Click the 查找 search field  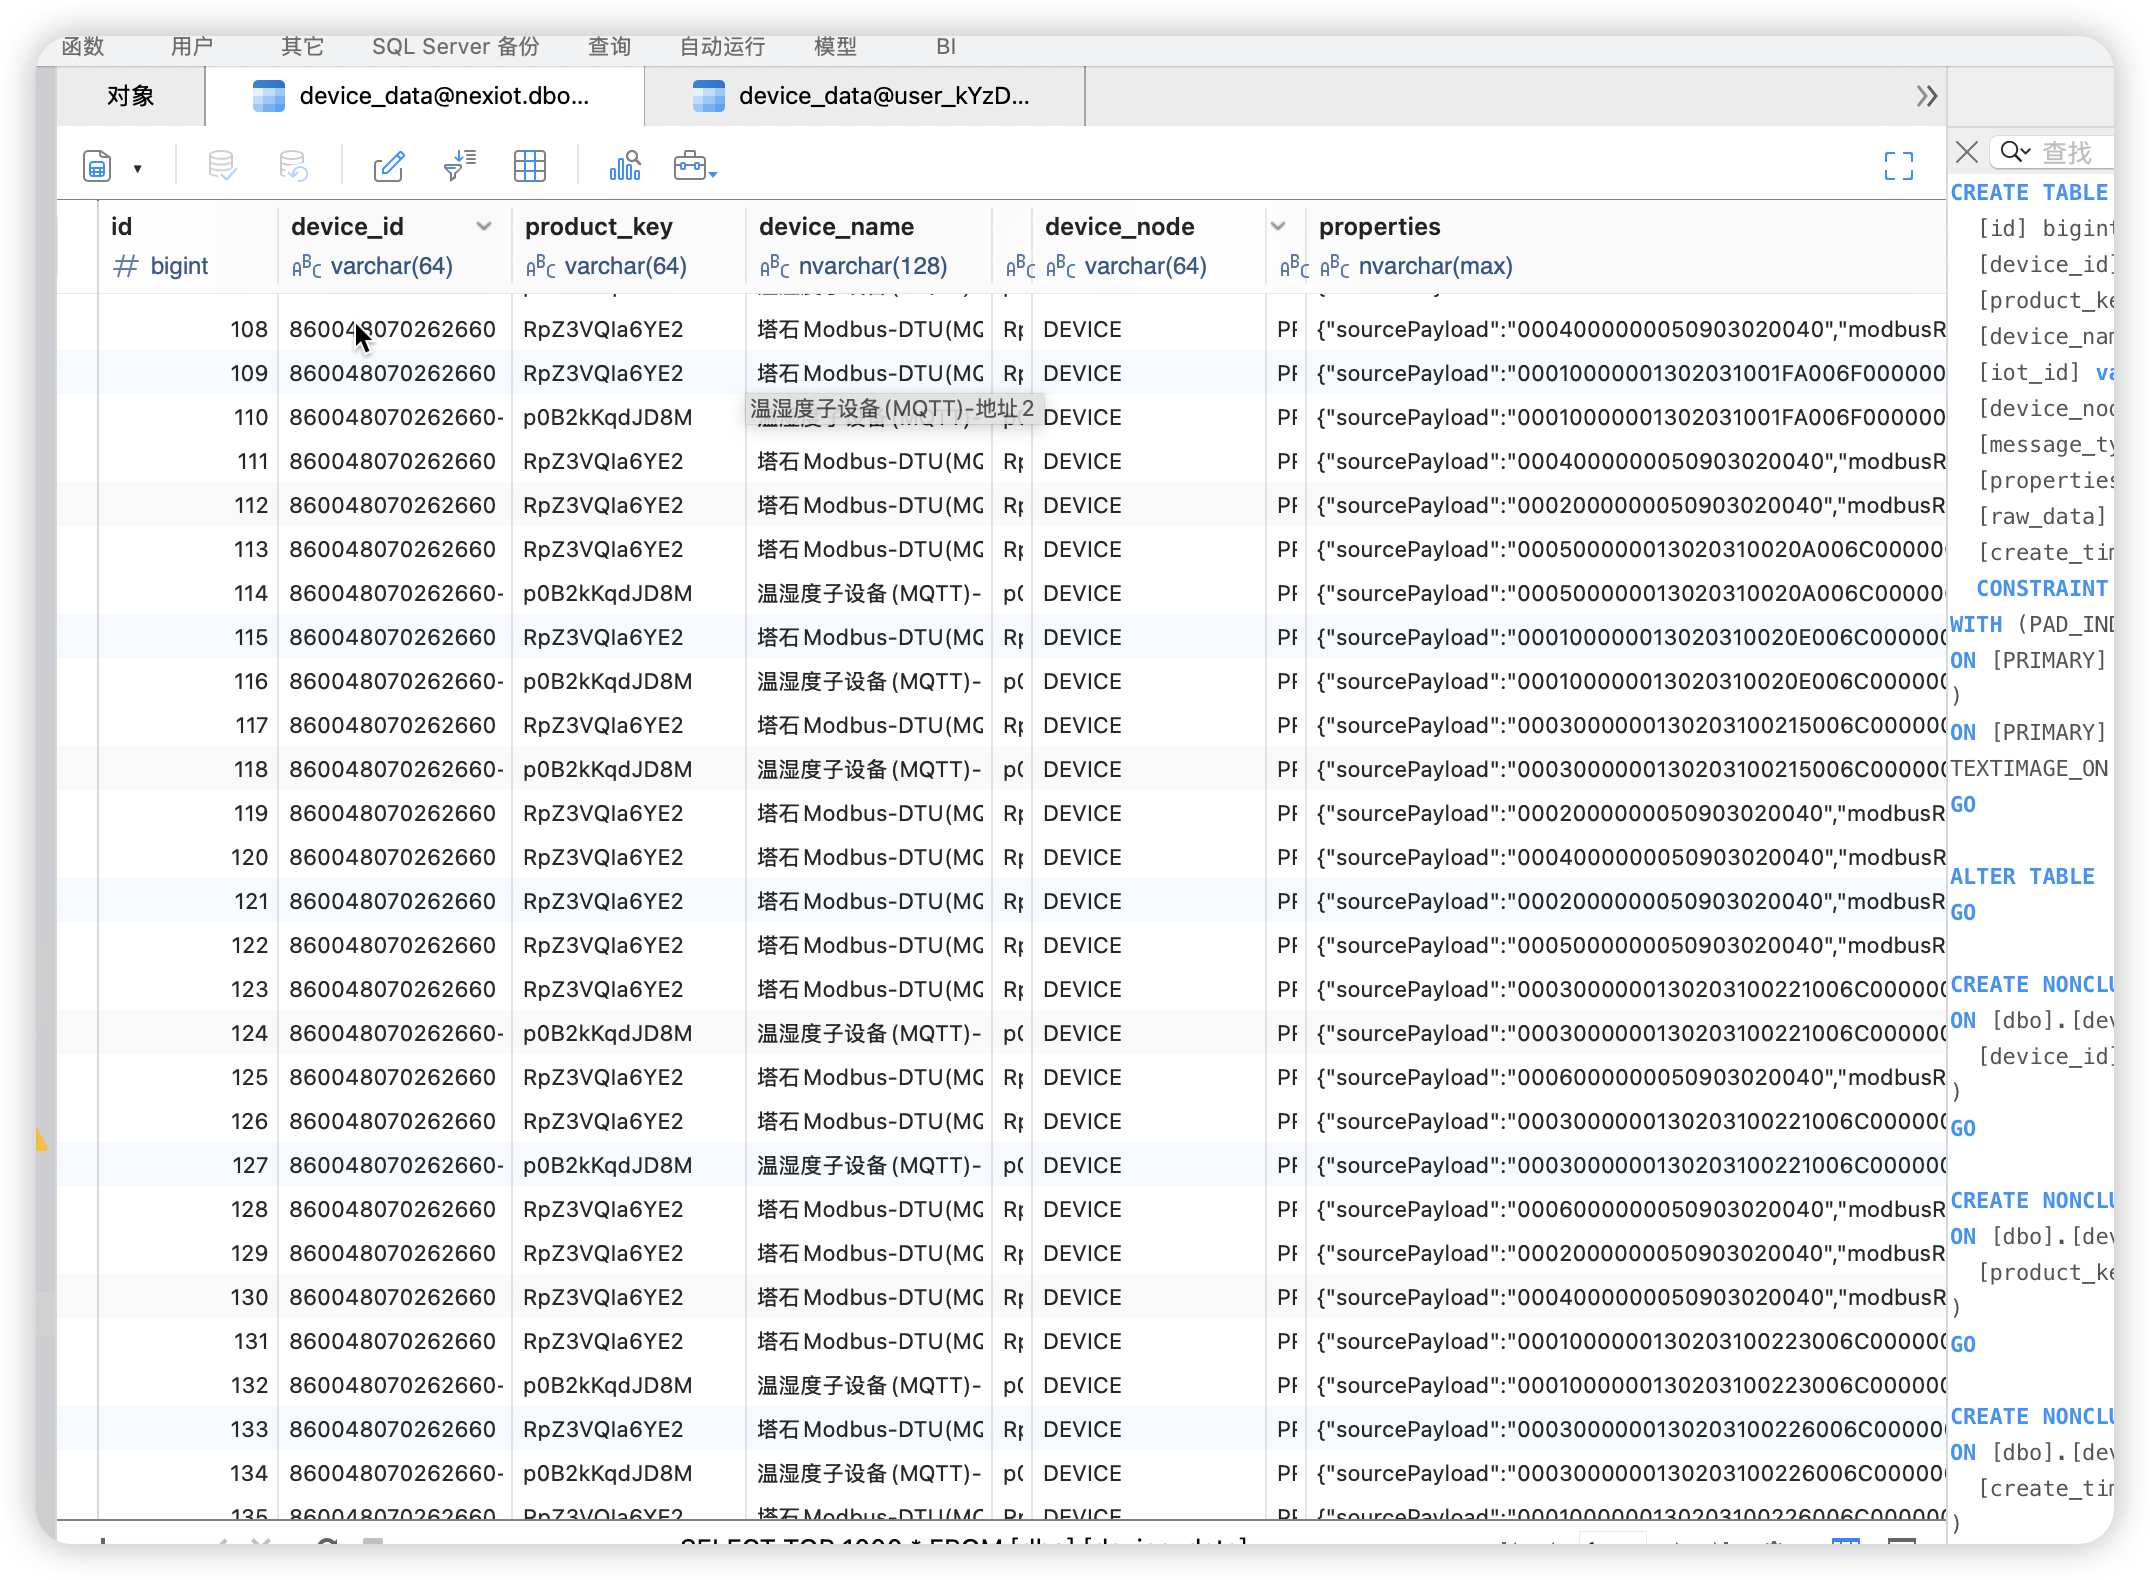pyautogui.click(x=2066, y=152)
